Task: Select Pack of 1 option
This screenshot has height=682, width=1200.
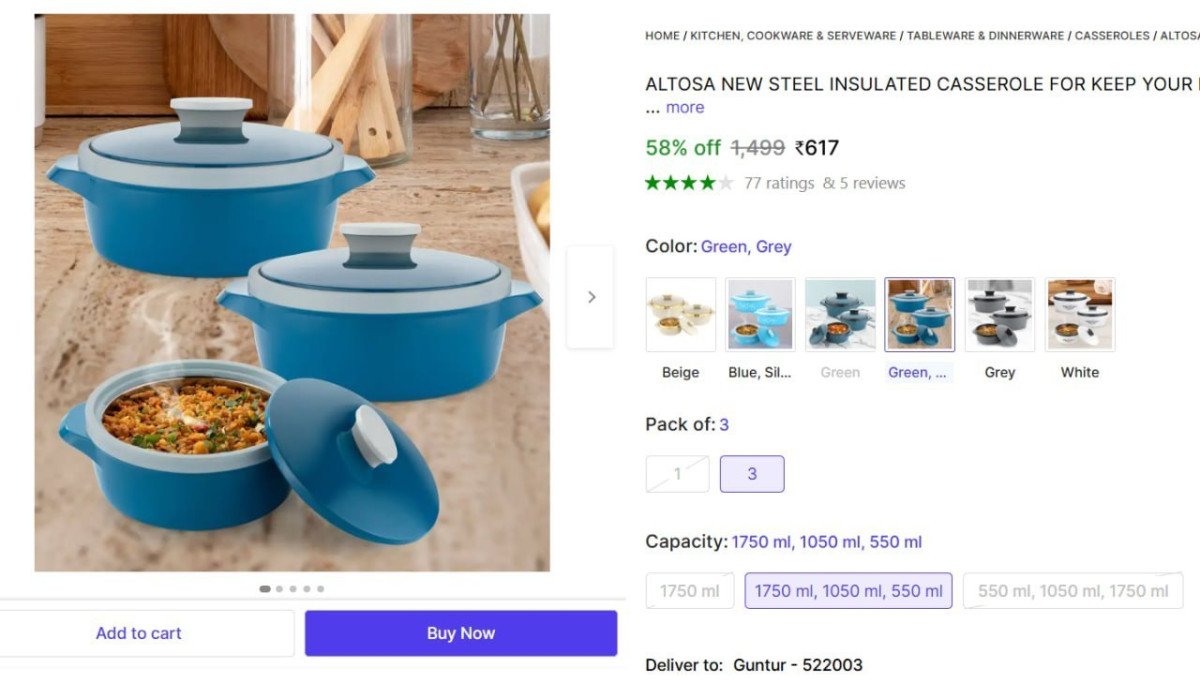Action: click(x=677, y=473)
